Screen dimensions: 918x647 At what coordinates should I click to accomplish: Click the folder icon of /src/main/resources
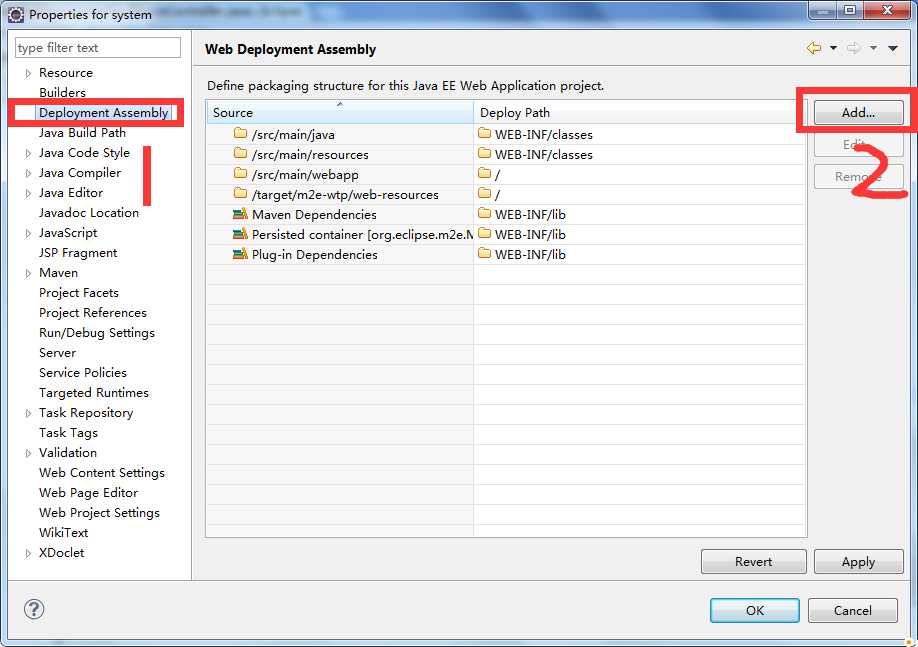(240, 153)
